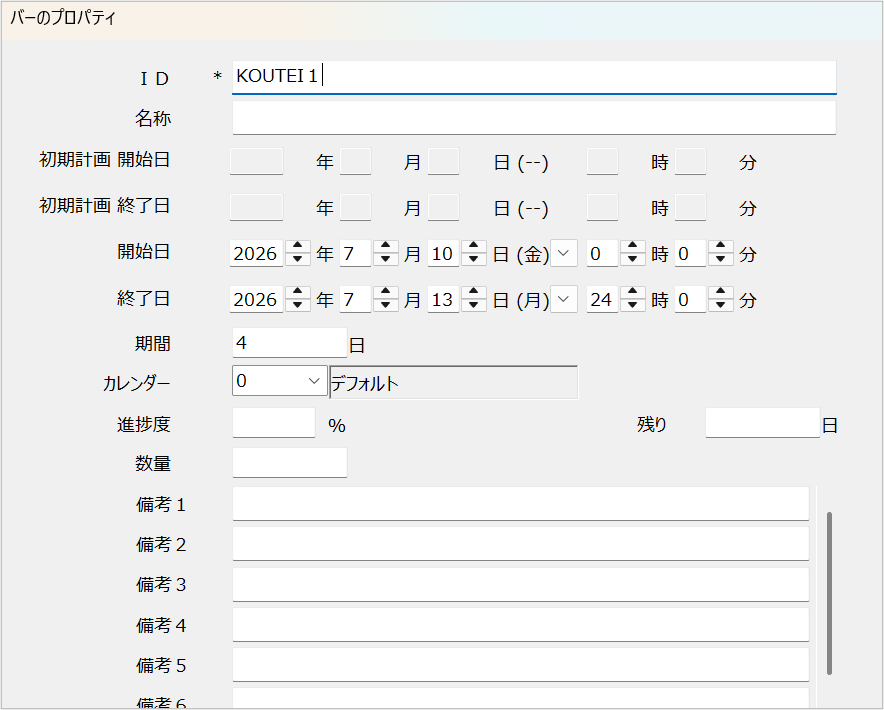Screen dimensions: 884x710
Task: Open the 終了日 date picker dropdown next to (月)
Action: pyautogui.click(x=564, y=299)
